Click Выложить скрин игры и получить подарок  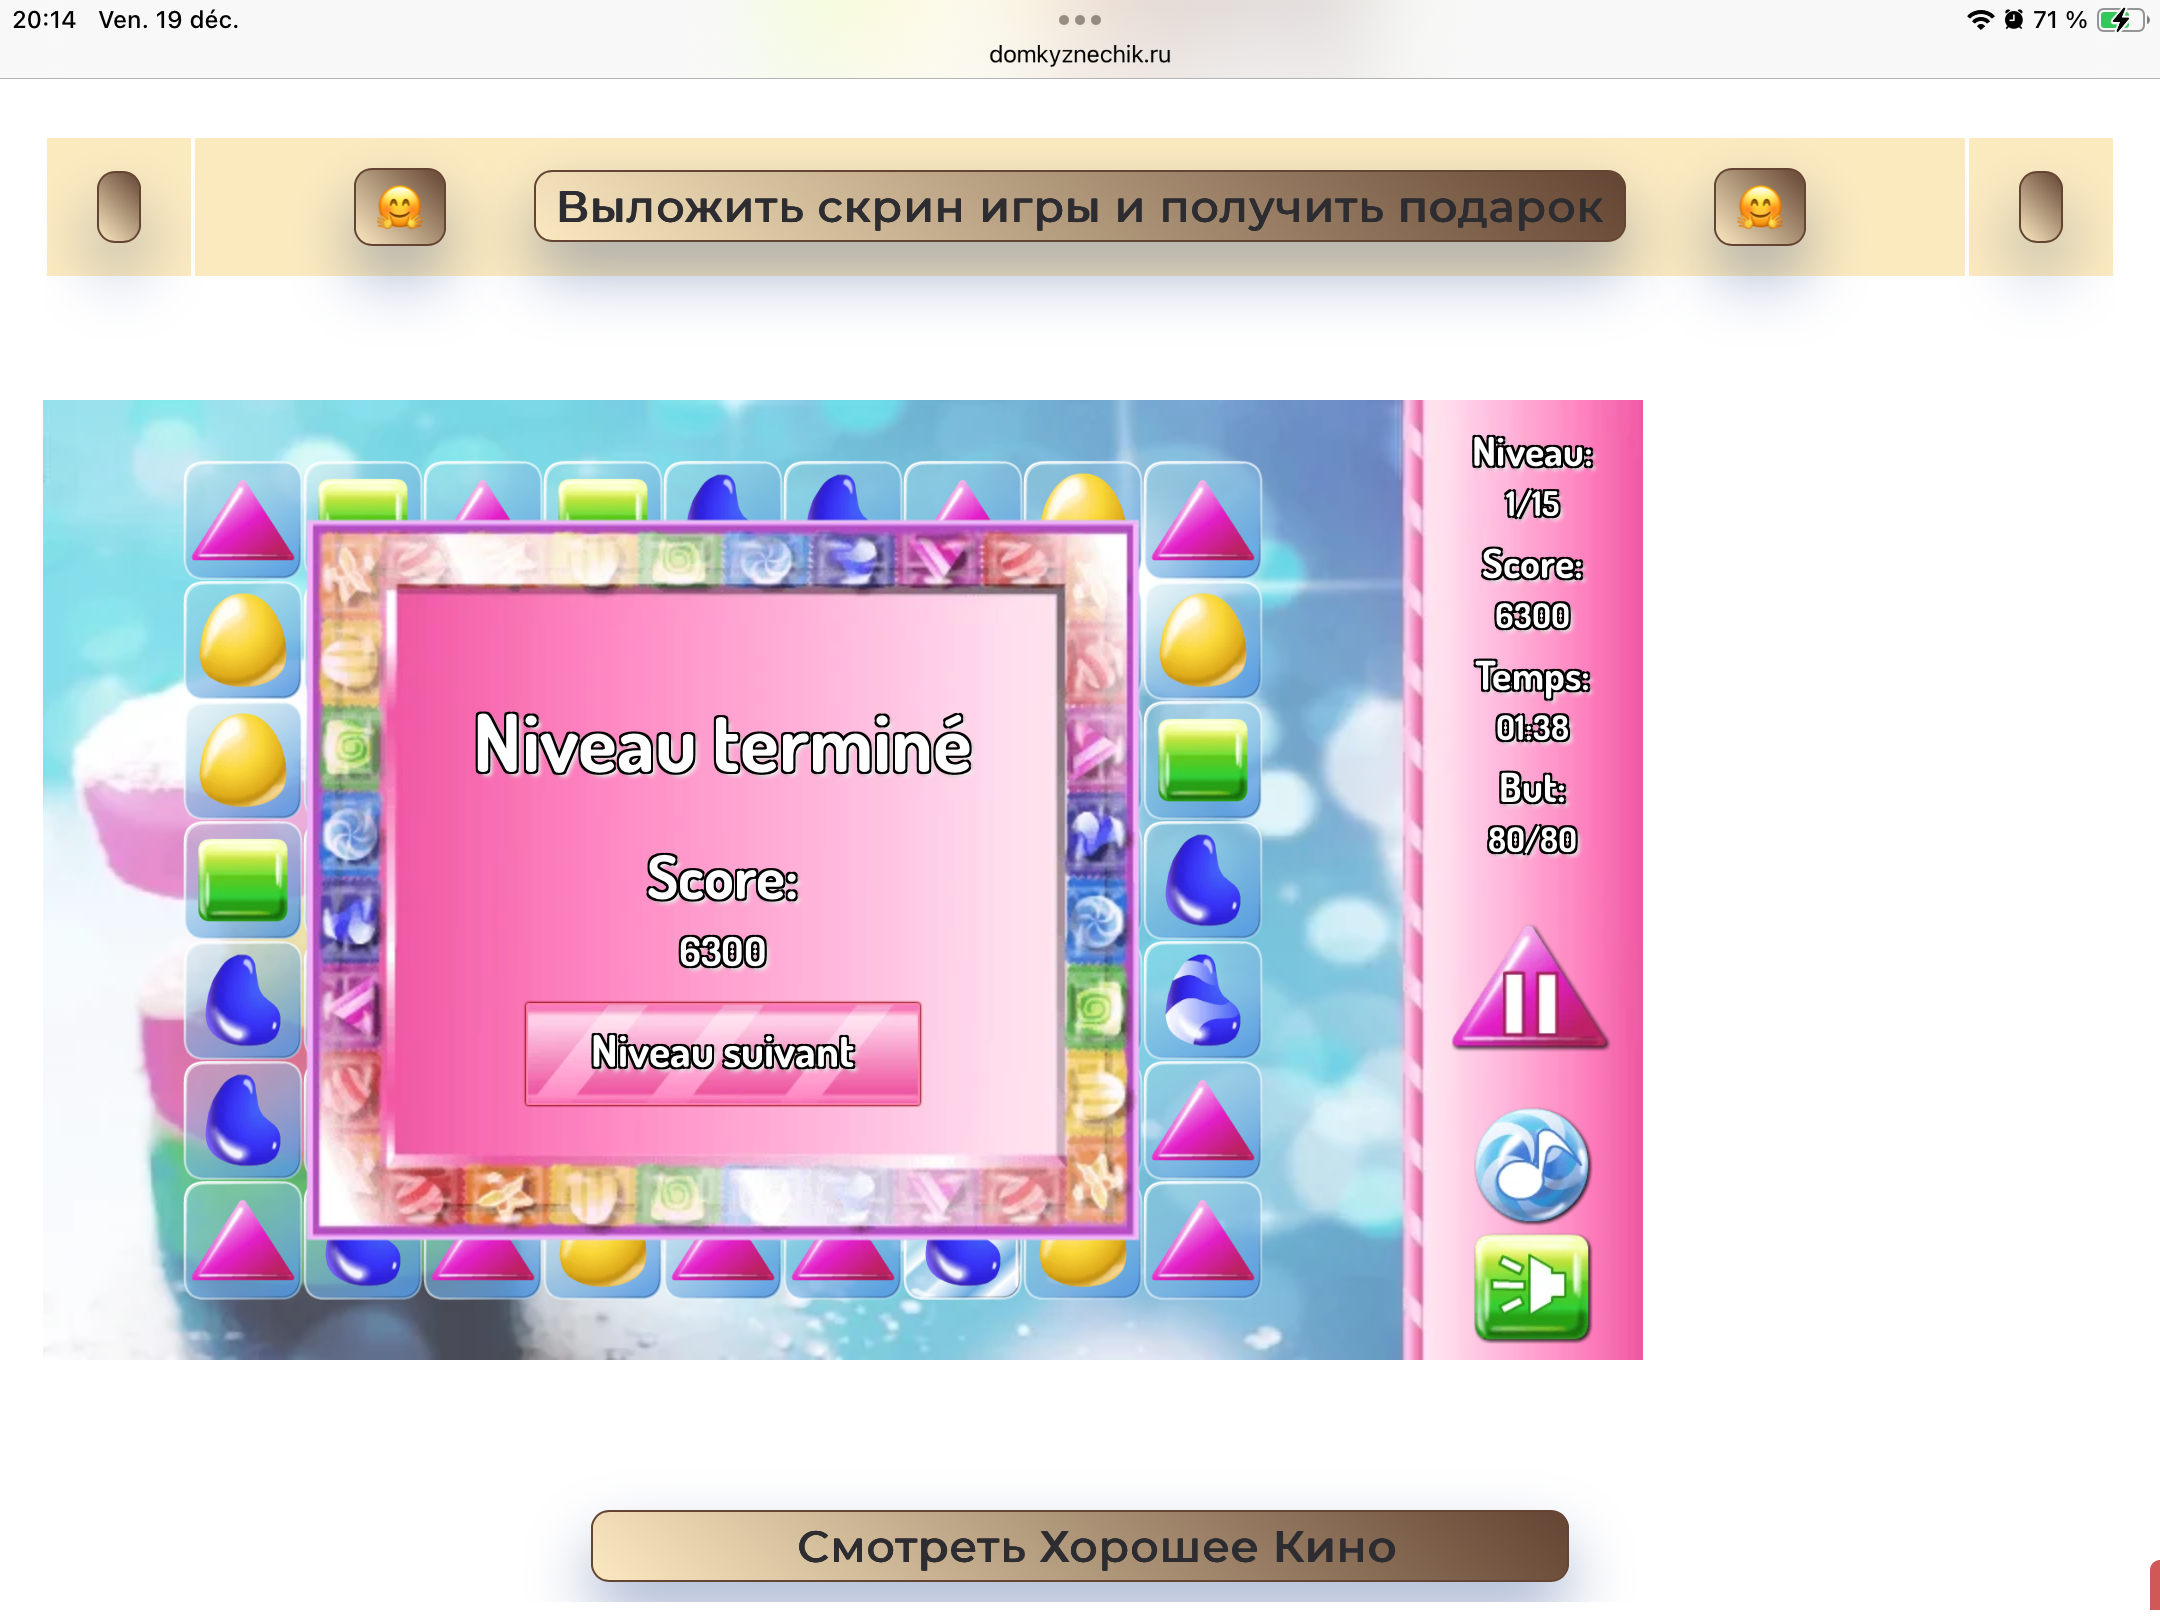coord(1079,207)
